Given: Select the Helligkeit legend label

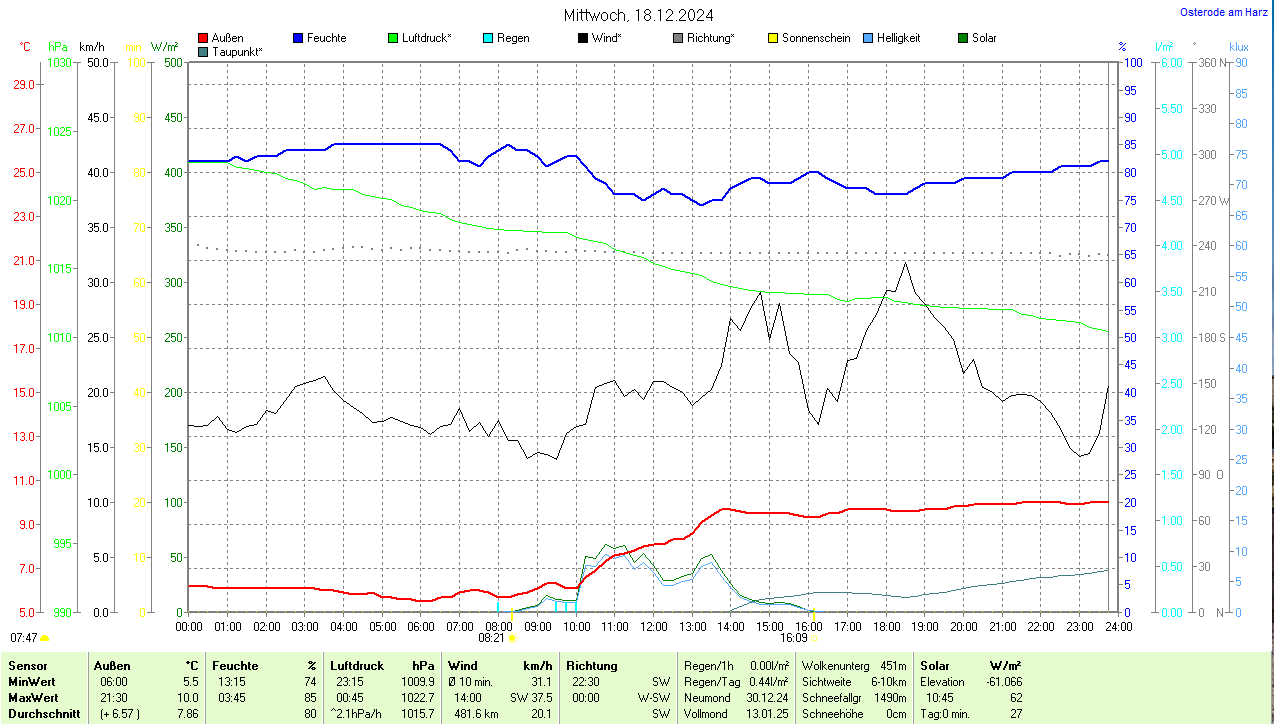Looking at the screenshot, I should pyautogui.click(x=898, y=38).
